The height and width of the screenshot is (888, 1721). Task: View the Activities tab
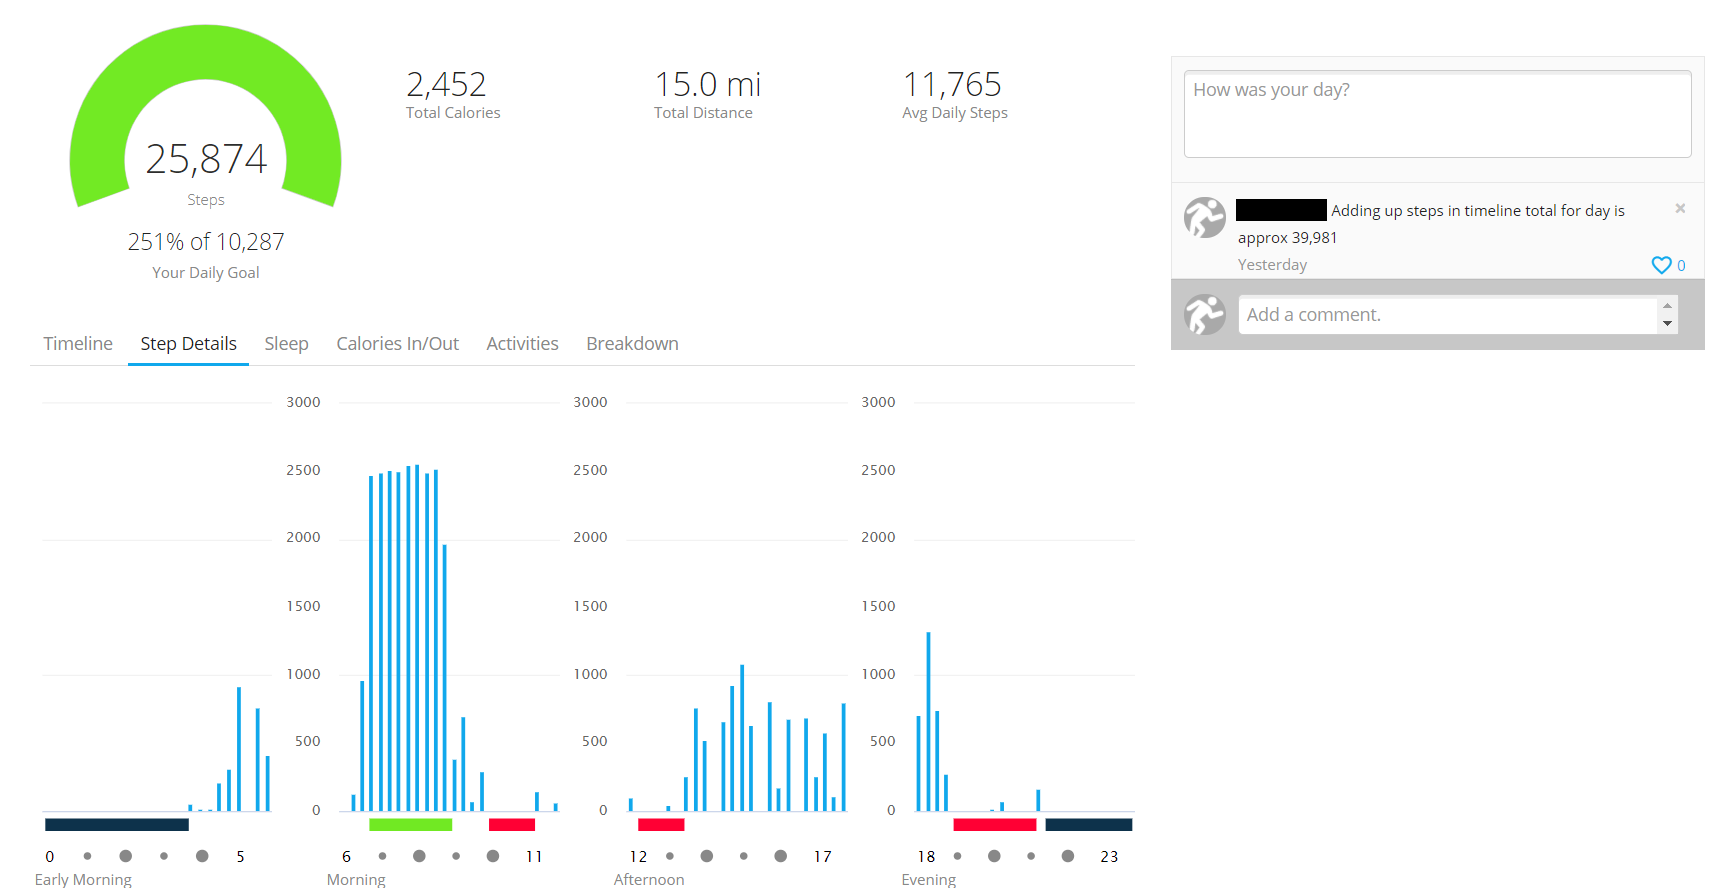coord(522,344)
